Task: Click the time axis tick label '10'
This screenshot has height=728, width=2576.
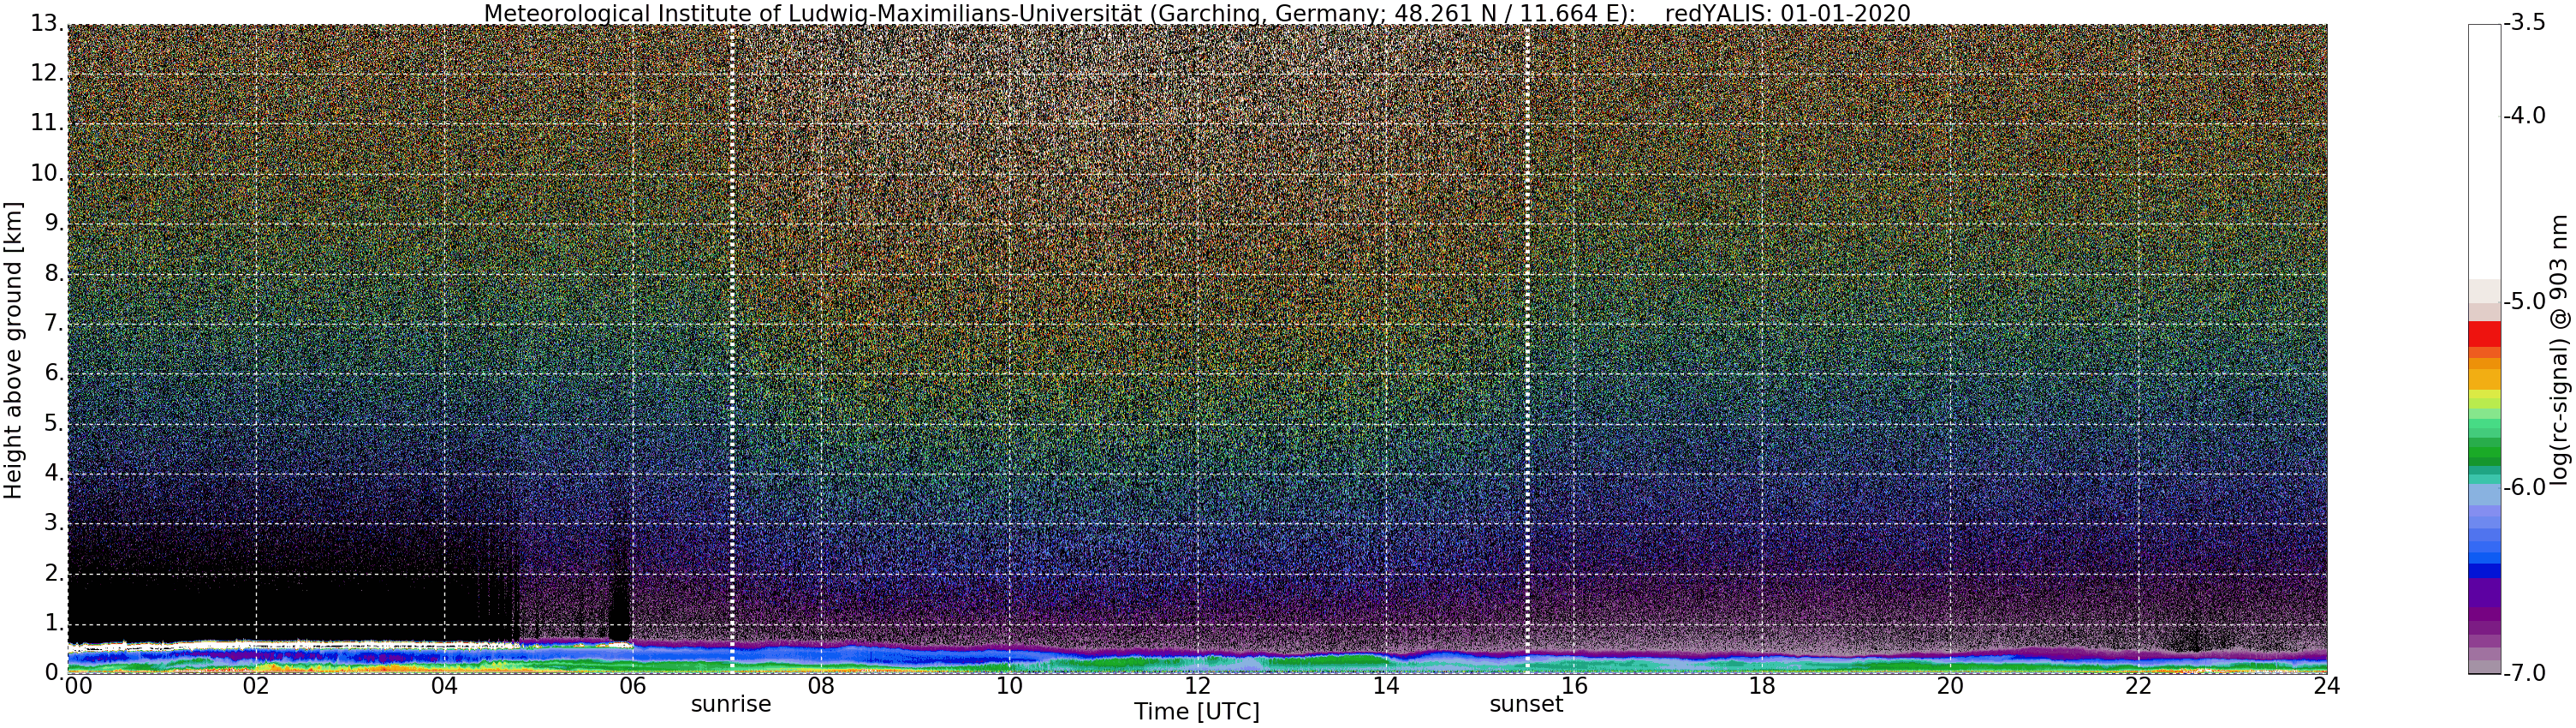Action: [x=1010, y=686]
